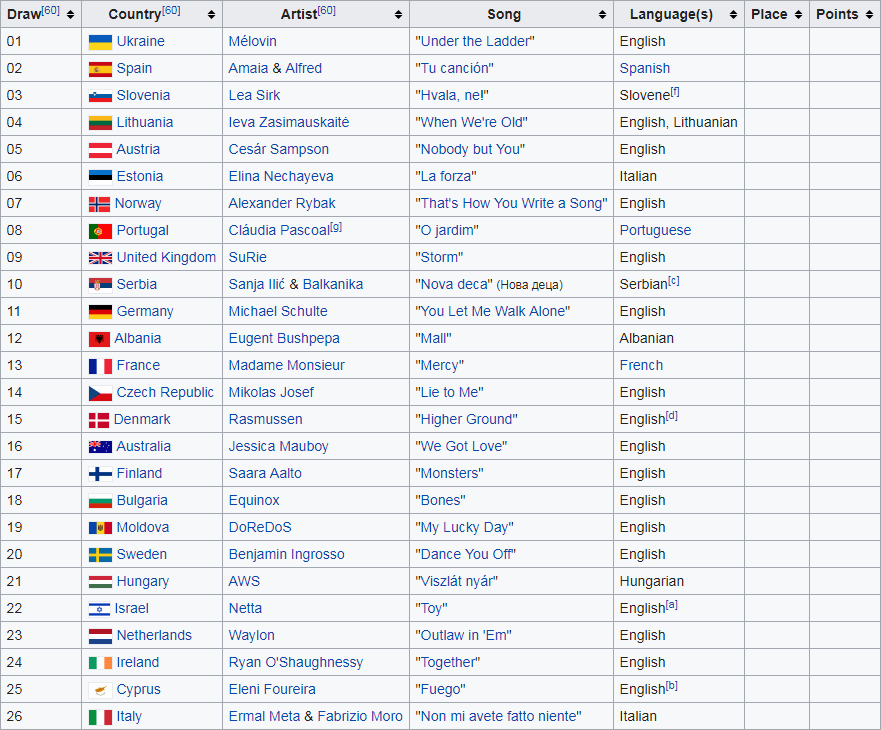Click the Albania flag icon
Screen dimensions: 881x730
[99, 339]
